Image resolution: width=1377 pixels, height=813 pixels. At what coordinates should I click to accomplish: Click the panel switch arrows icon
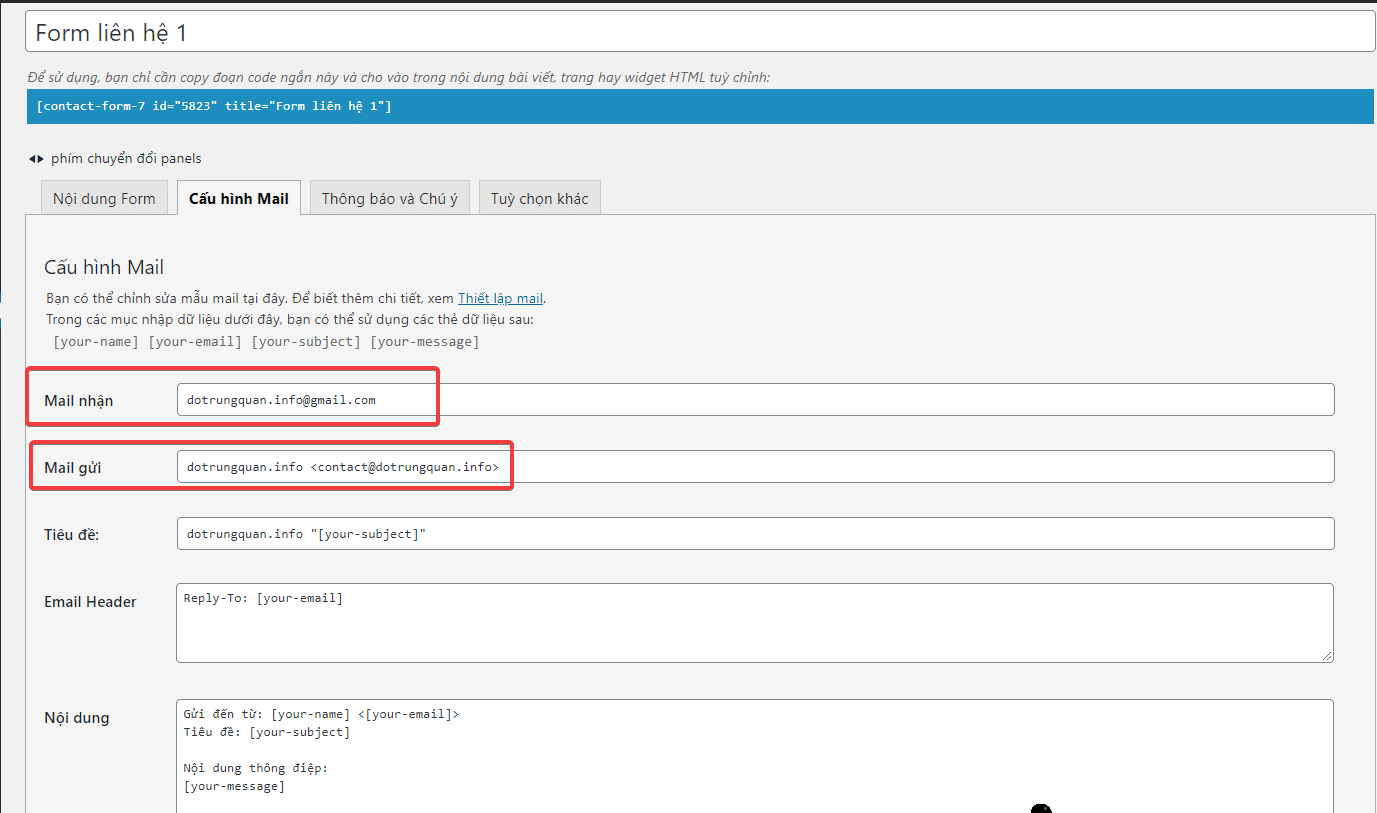[37, 158]
